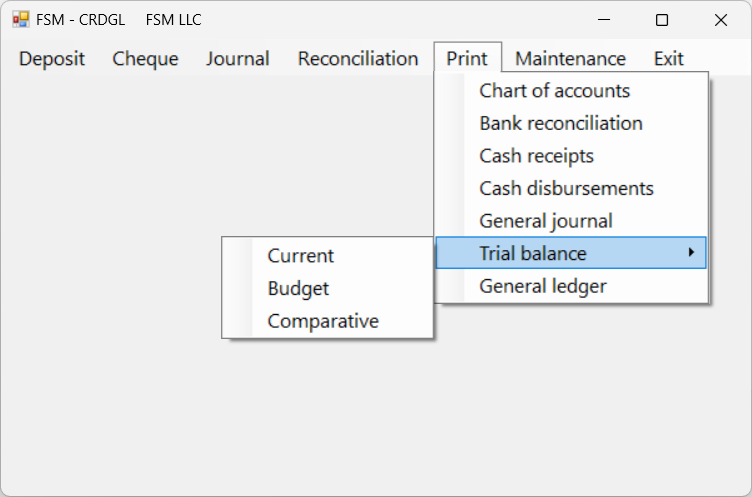Screen dimensions: 752x497
Task: Print the General journal
Action: pos(545,221)
